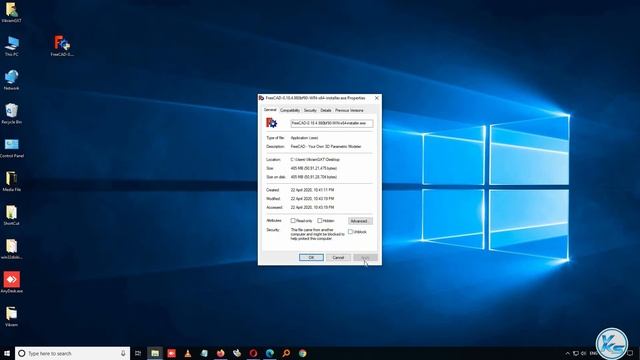Image resolution: width=640 pixels, height=360 pixels.
Task: Click the microphone icon in the search box
Action: tap(123, 353)
